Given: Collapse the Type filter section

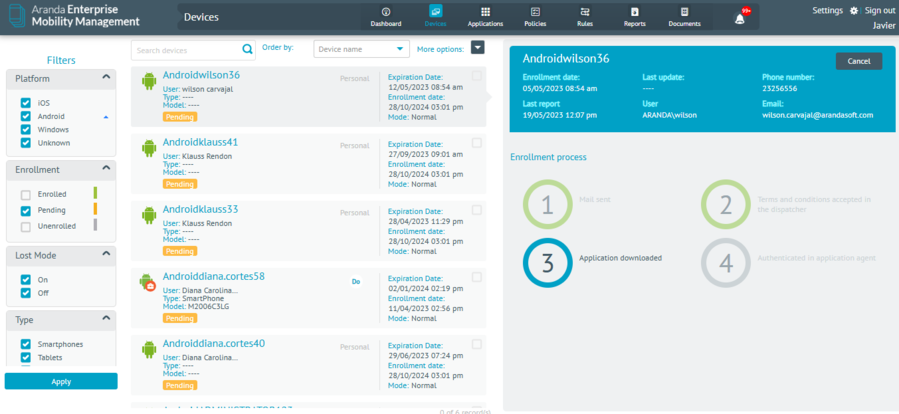Looking at the screenshot, I should 106,318.
